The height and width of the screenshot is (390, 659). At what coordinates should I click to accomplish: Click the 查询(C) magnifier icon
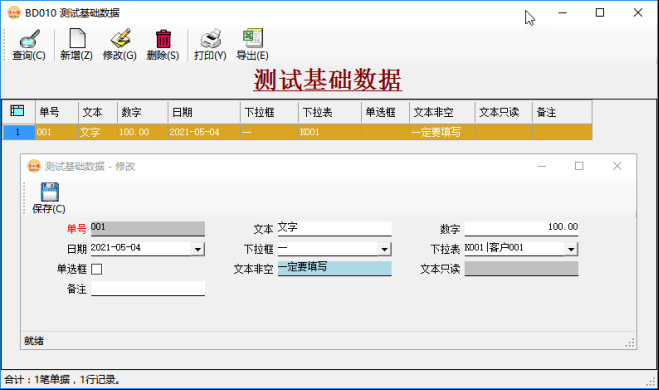29,39
